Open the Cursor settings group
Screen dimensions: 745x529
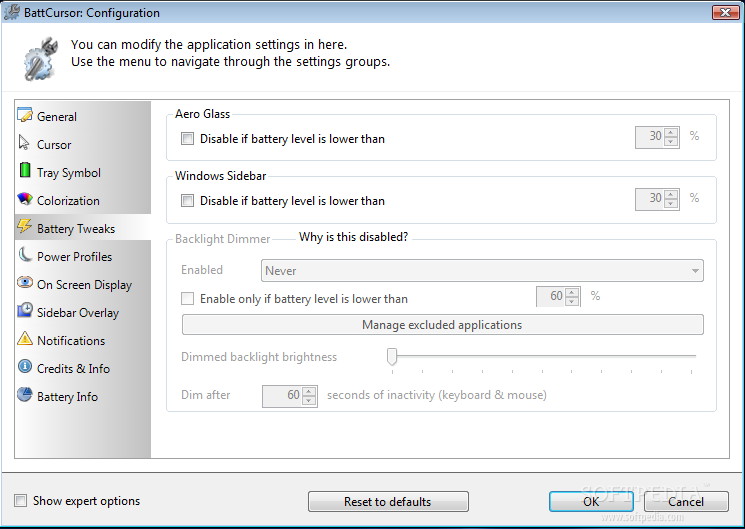coord(83,144)
